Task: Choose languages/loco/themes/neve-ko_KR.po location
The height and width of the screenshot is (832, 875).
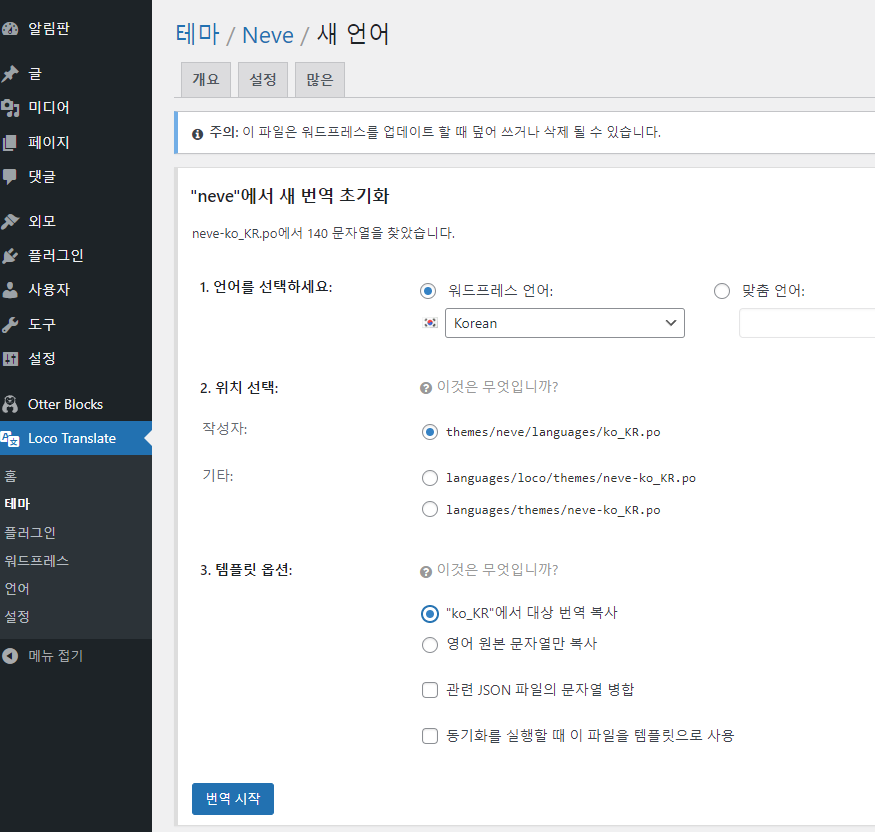Action: (x=430, y=478)
